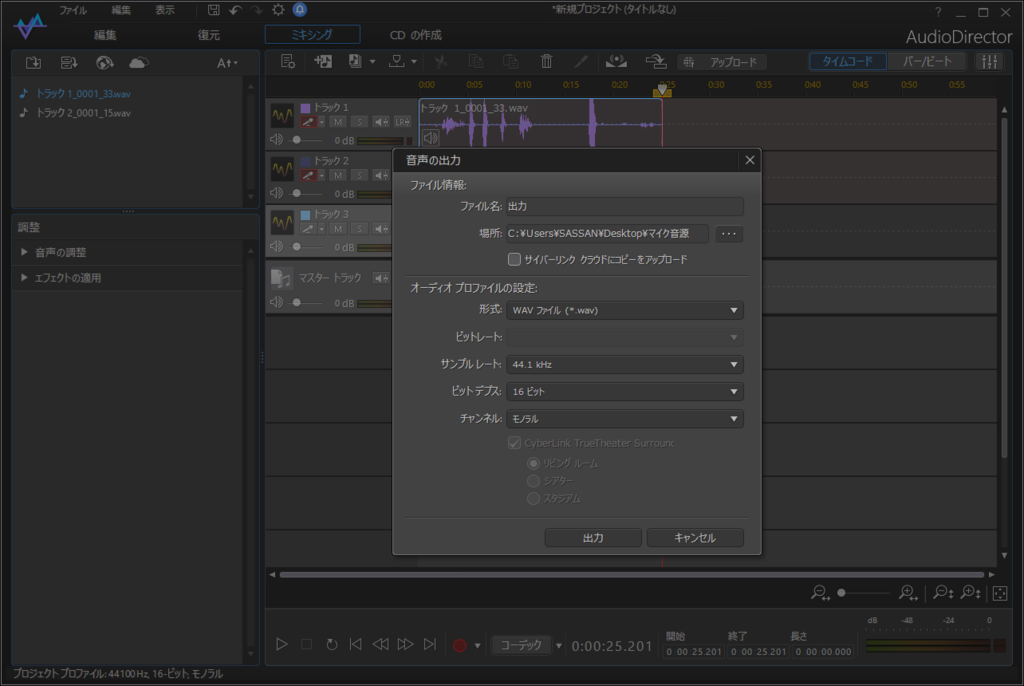Screen dimensions: 1024x686
Task: Open the settings gear icon
Action: pyautogui.click(x=278, y=10)
